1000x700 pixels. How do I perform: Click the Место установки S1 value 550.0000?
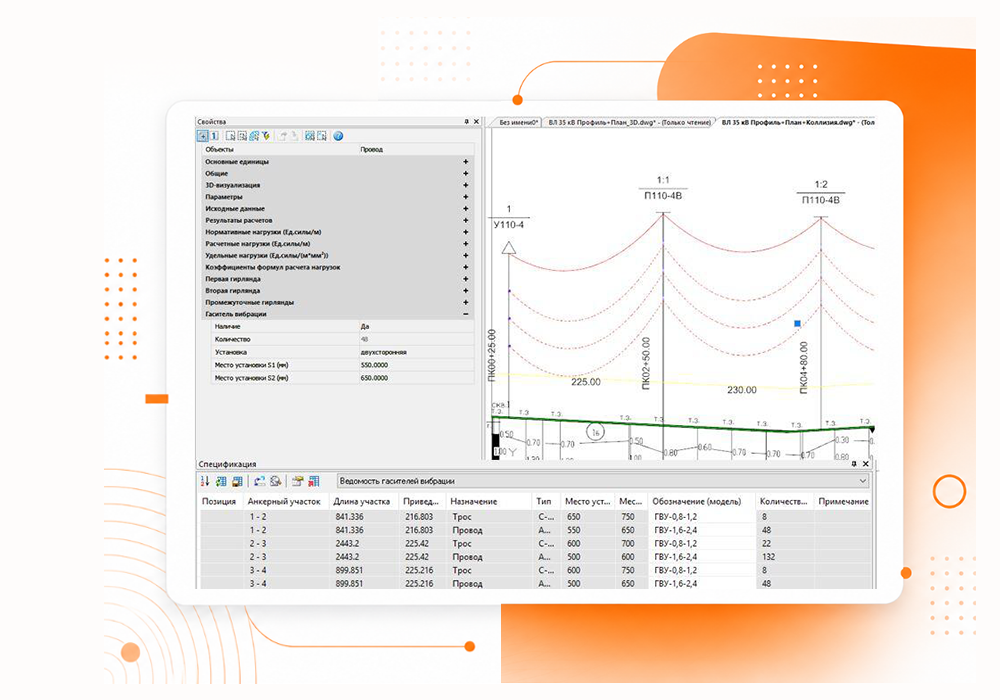coord(416,365)
